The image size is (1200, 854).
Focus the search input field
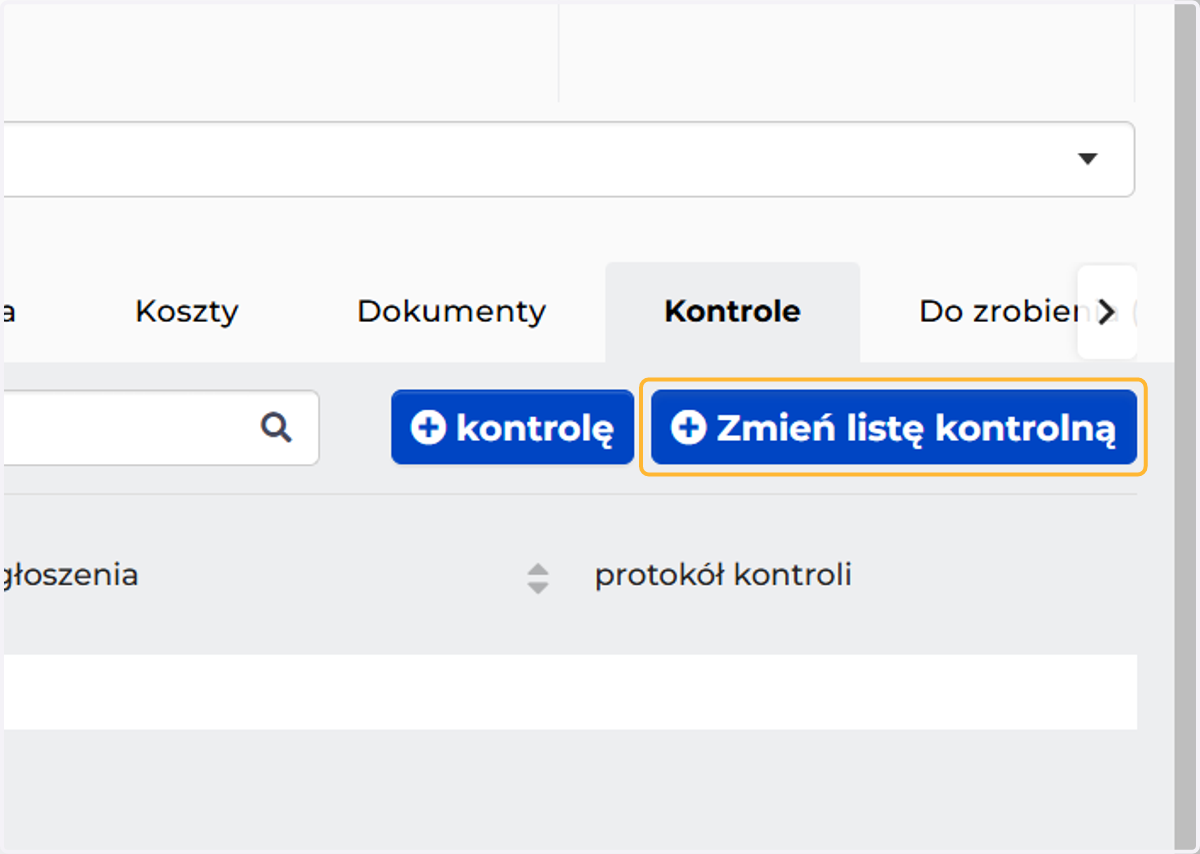(160, 428)
